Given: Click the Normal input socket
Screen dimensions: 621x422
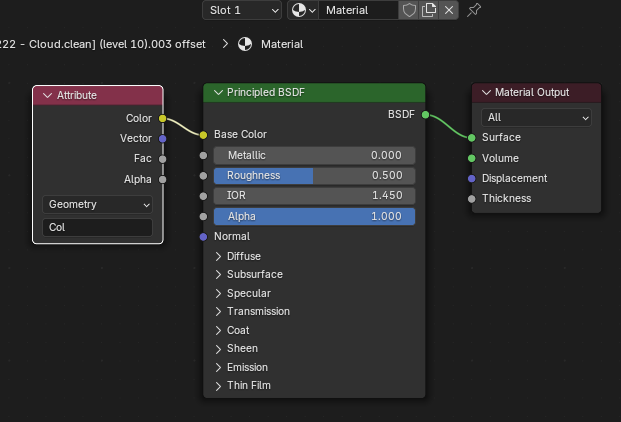Looking at the screenshot, I should (x=203, y=237).
